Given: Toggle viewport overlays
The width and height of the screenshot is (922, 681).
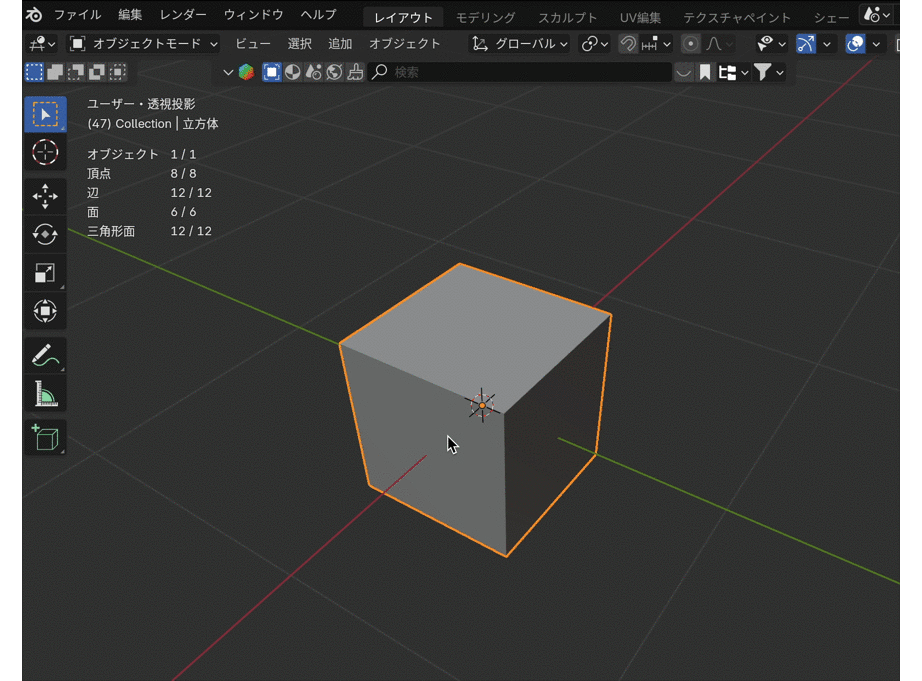Looking at the screenshot, I should (856, 44).
